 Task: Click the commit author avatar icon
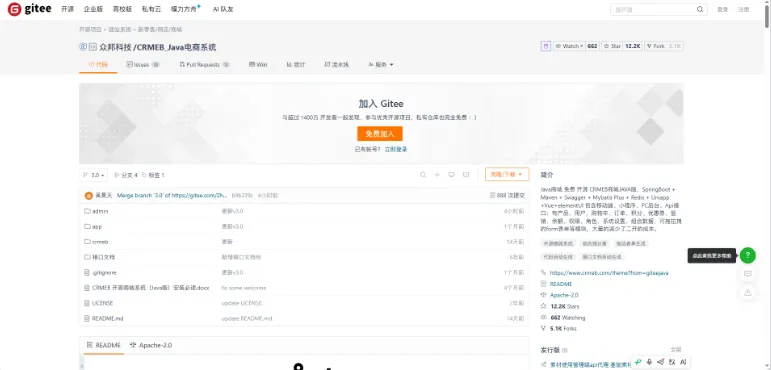pos(89,196)
